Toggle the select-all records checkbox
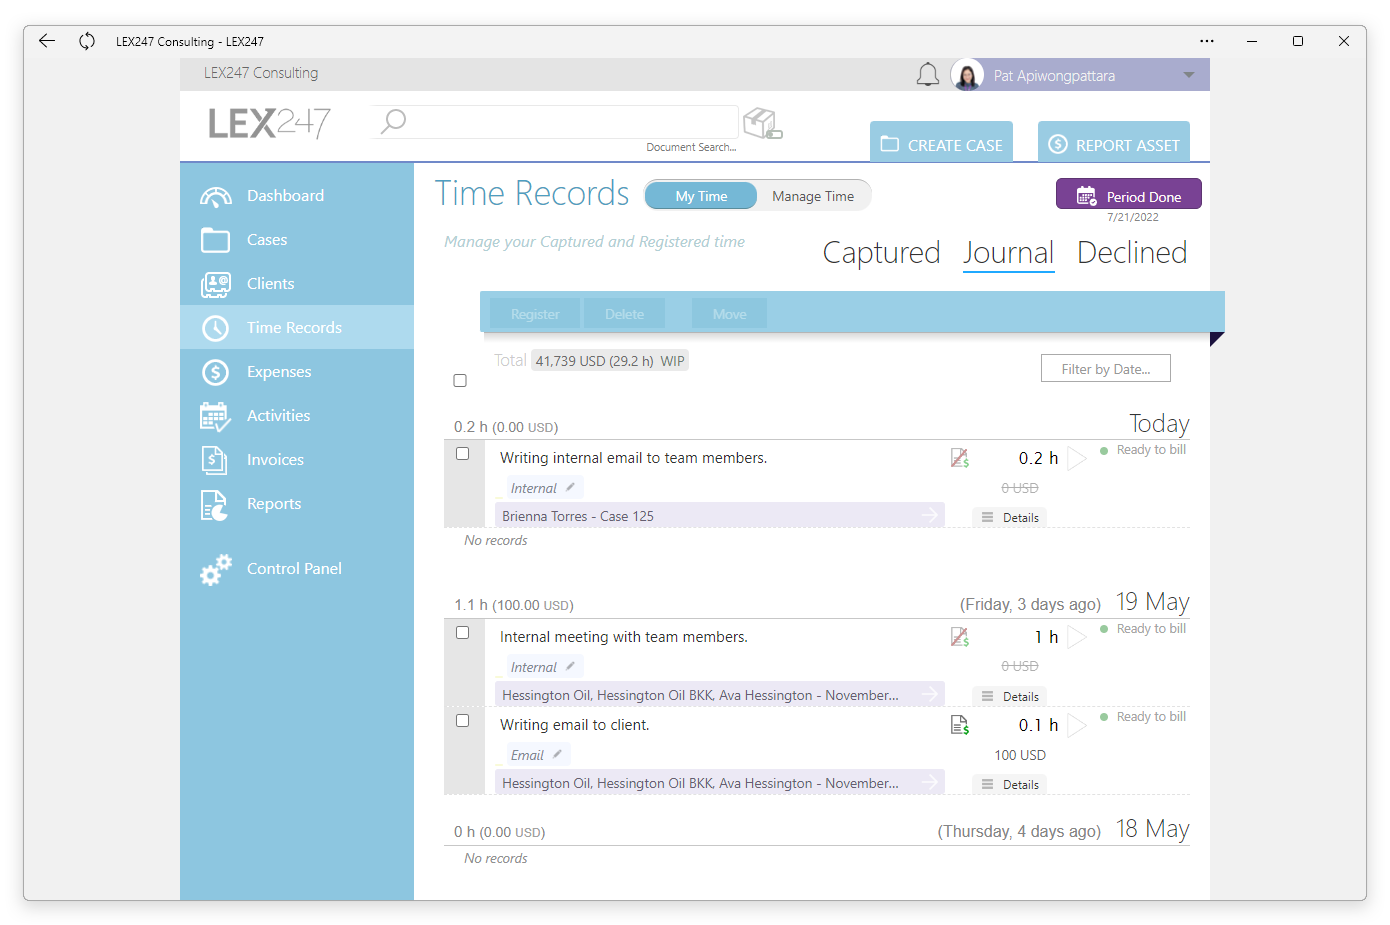1390x925 pixels. click(x=460, y=380)
